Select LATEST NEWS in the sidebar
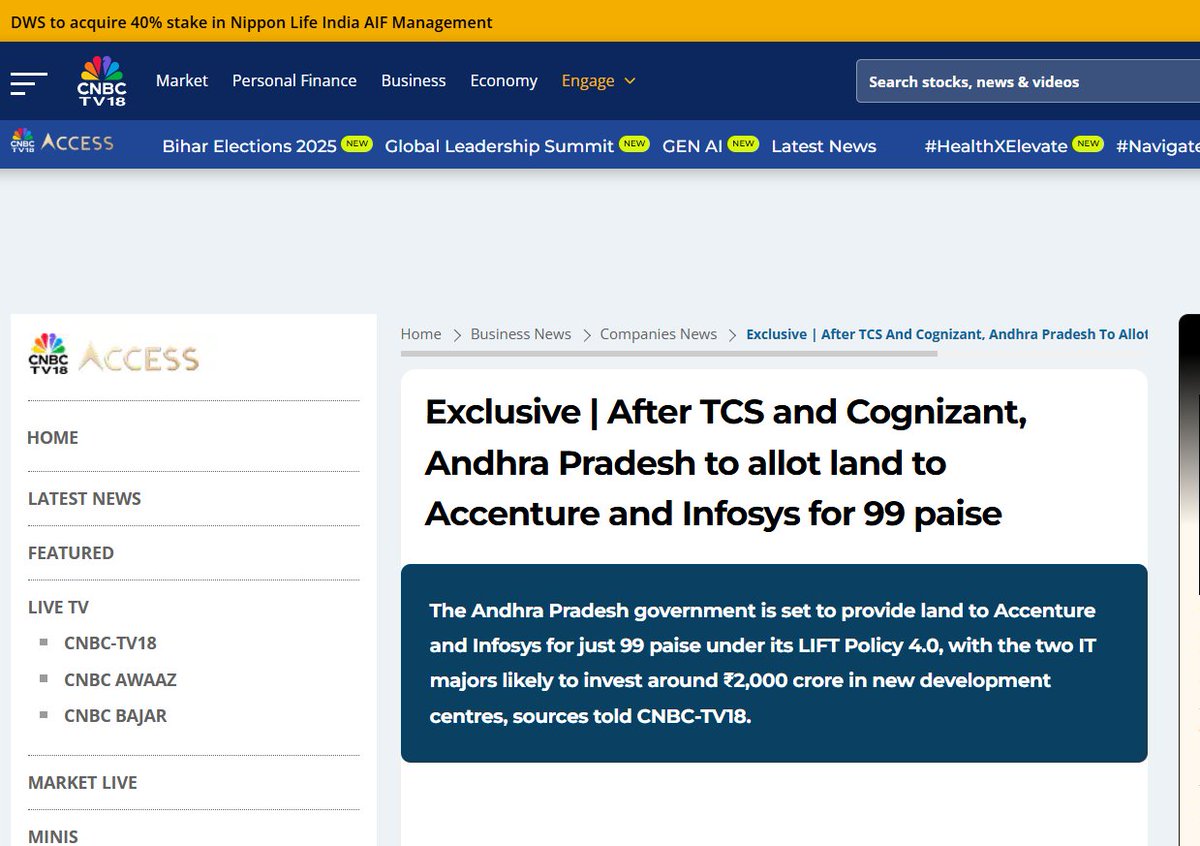Screen dimensions: 1200x846 85,499
